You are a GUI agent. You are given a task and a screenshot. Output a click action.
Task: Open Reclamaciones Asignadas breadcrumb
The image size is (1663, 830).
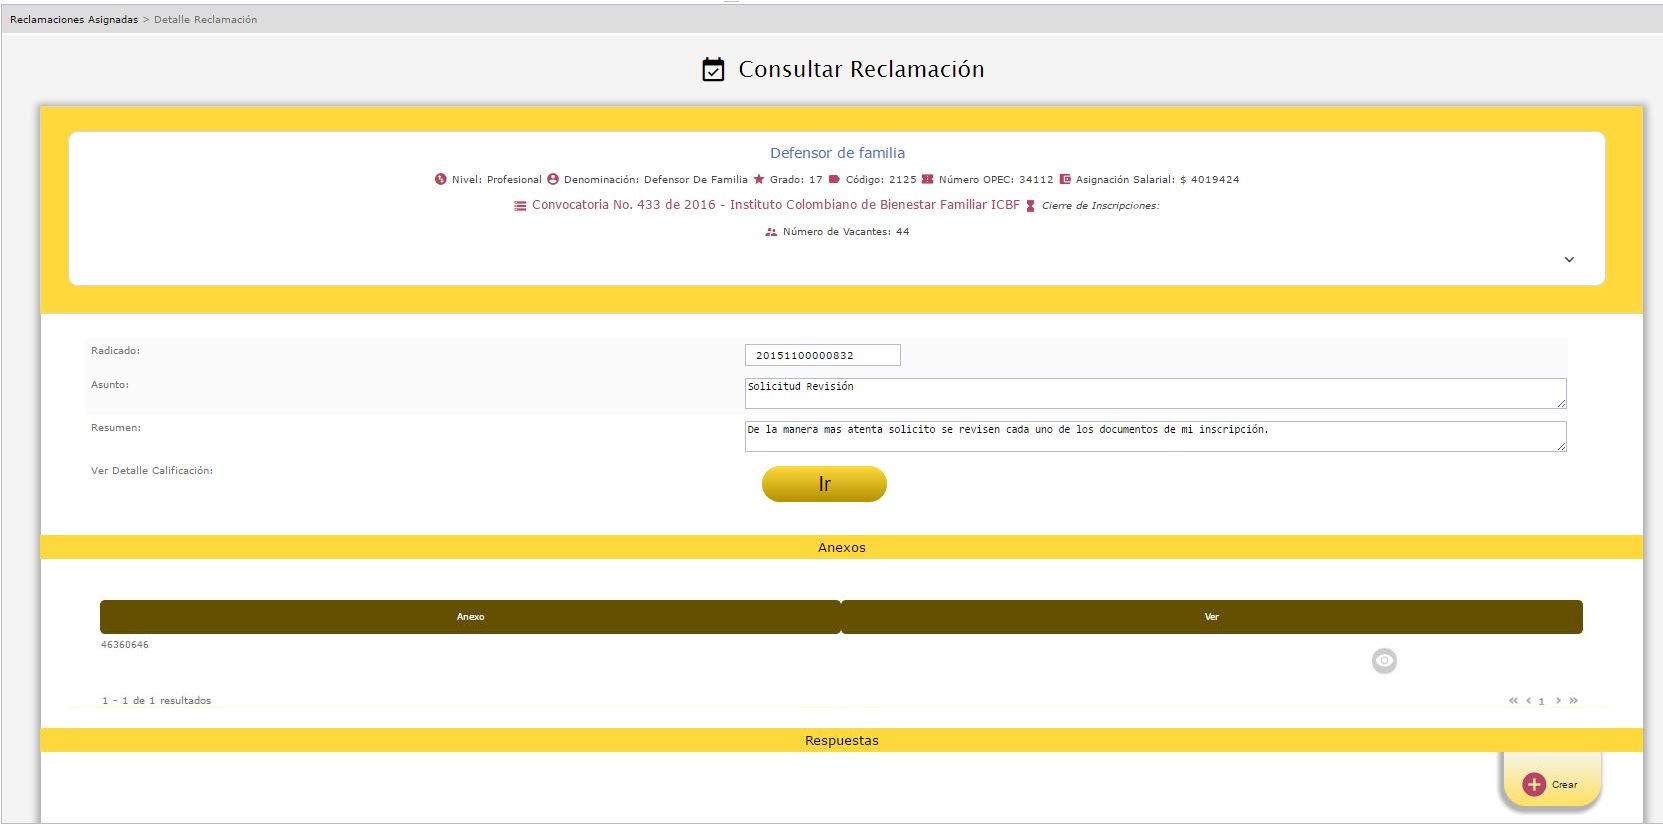[x=74, y=20]
